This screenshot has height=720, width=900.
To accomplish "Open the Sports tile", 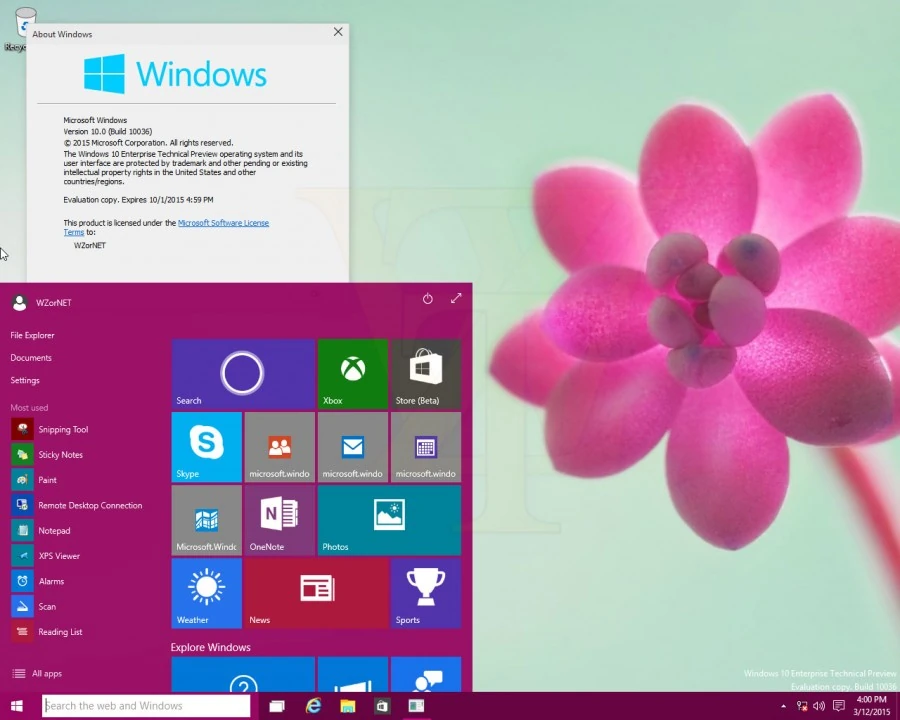I will (425, 593).
